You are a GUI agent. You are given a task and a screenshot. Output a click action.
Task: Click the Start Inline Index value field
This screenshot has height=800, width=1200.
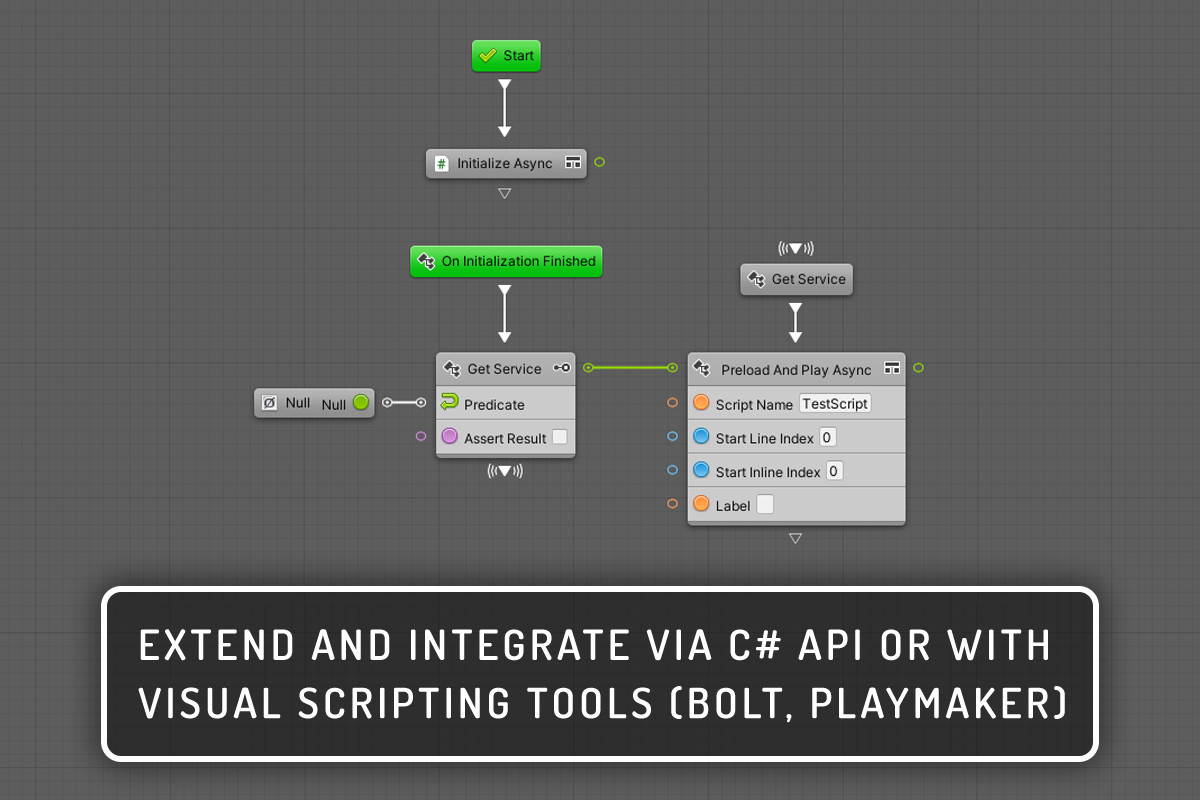[x=834, y=471]
